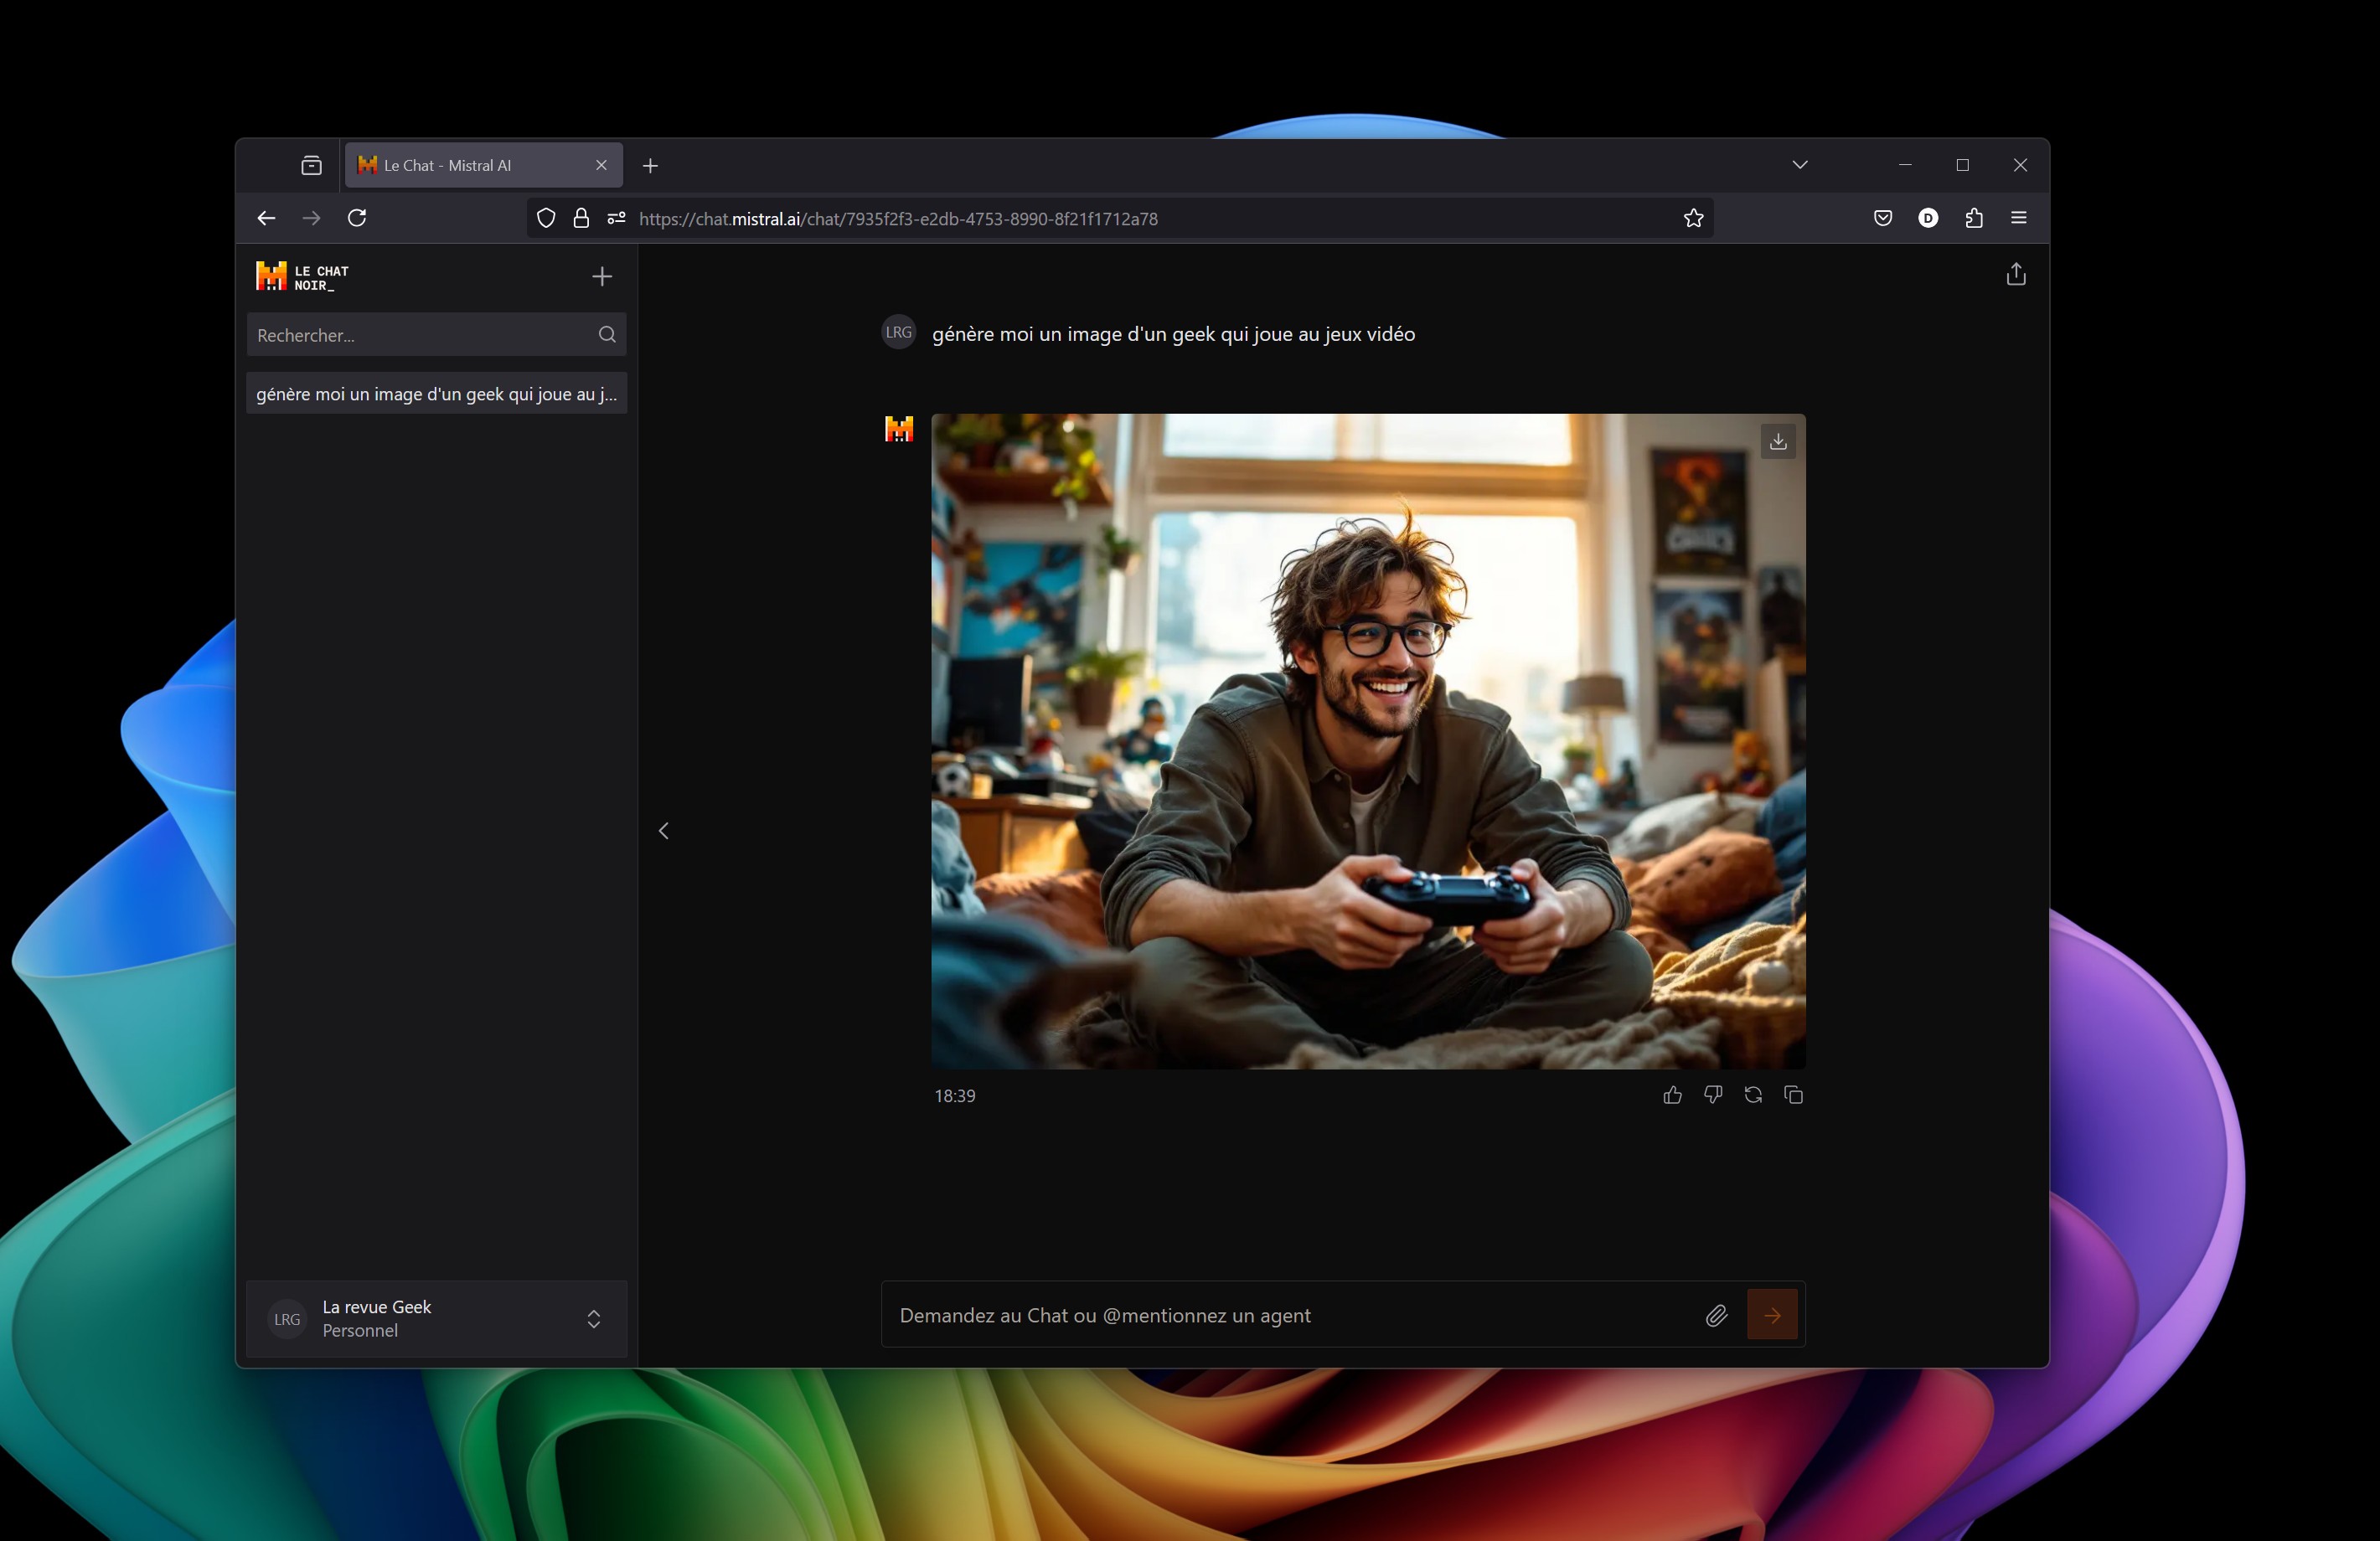
Task: Bookmark this page with star icon
Action: [1692, 218]
